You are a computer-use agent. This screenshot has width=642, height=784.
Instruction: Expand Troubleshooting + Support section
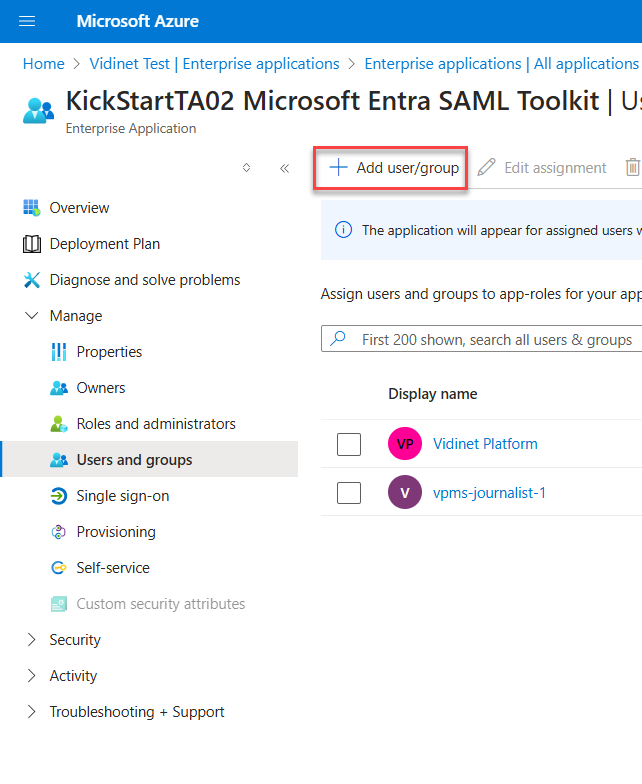[x=31, y=712]
